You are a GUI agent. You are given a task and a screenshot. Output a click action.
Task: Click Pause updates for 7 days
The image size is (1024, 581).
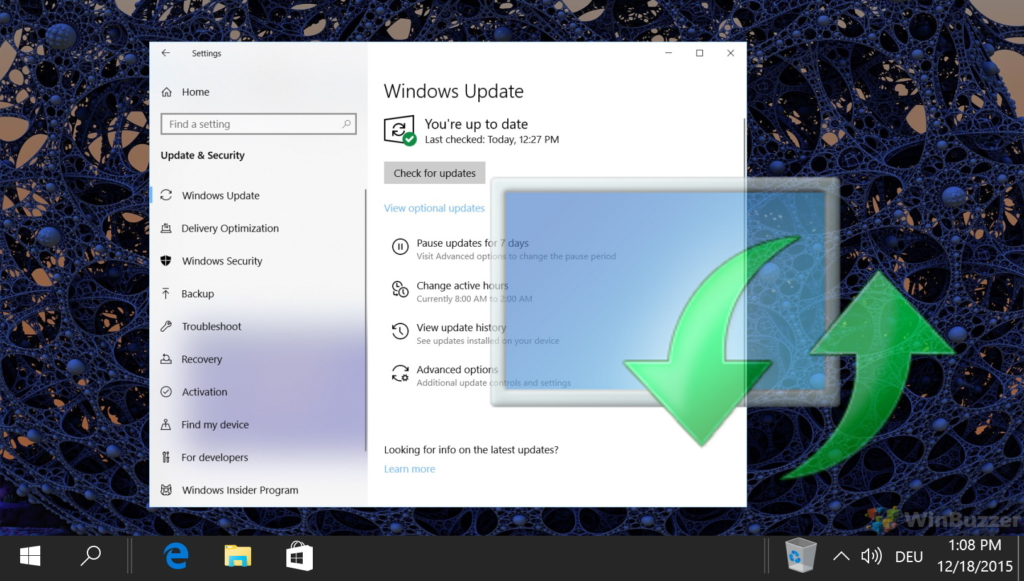(473, 243)
